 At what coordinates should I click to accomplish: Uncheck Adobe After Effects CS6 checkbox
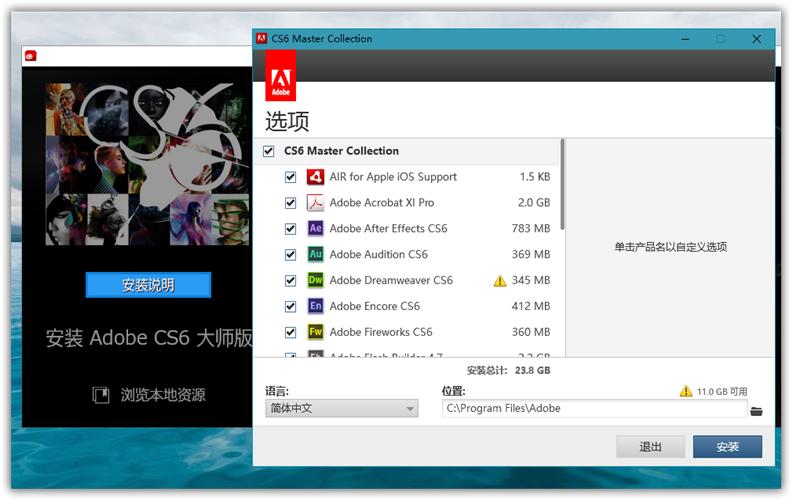290,229
